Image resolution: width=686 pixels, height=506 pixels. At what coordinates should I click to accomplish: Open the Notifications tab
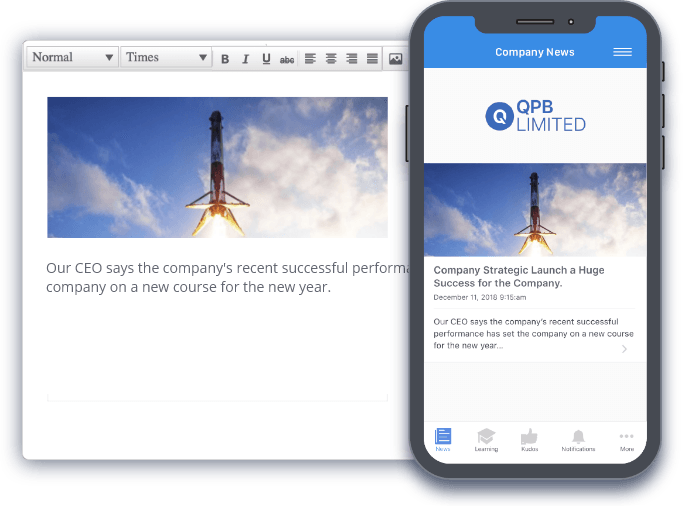pyautogui.click(x=578, y=440)
